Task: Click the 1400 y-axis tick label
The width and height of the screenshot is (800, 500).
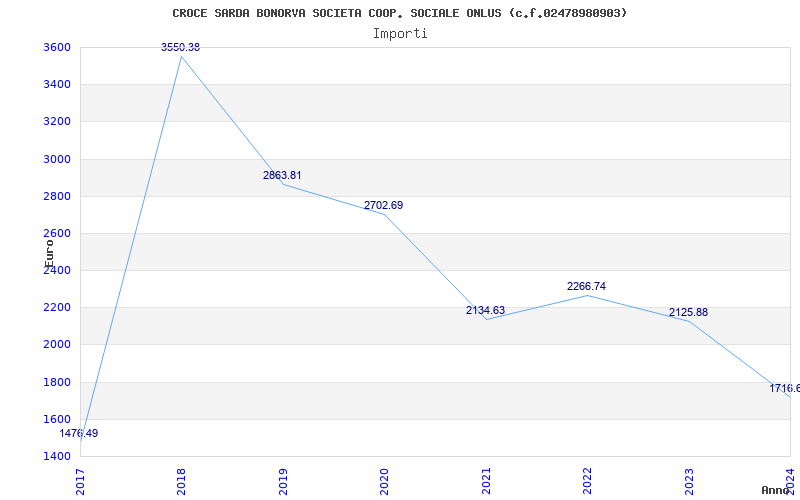Action: 57,456
